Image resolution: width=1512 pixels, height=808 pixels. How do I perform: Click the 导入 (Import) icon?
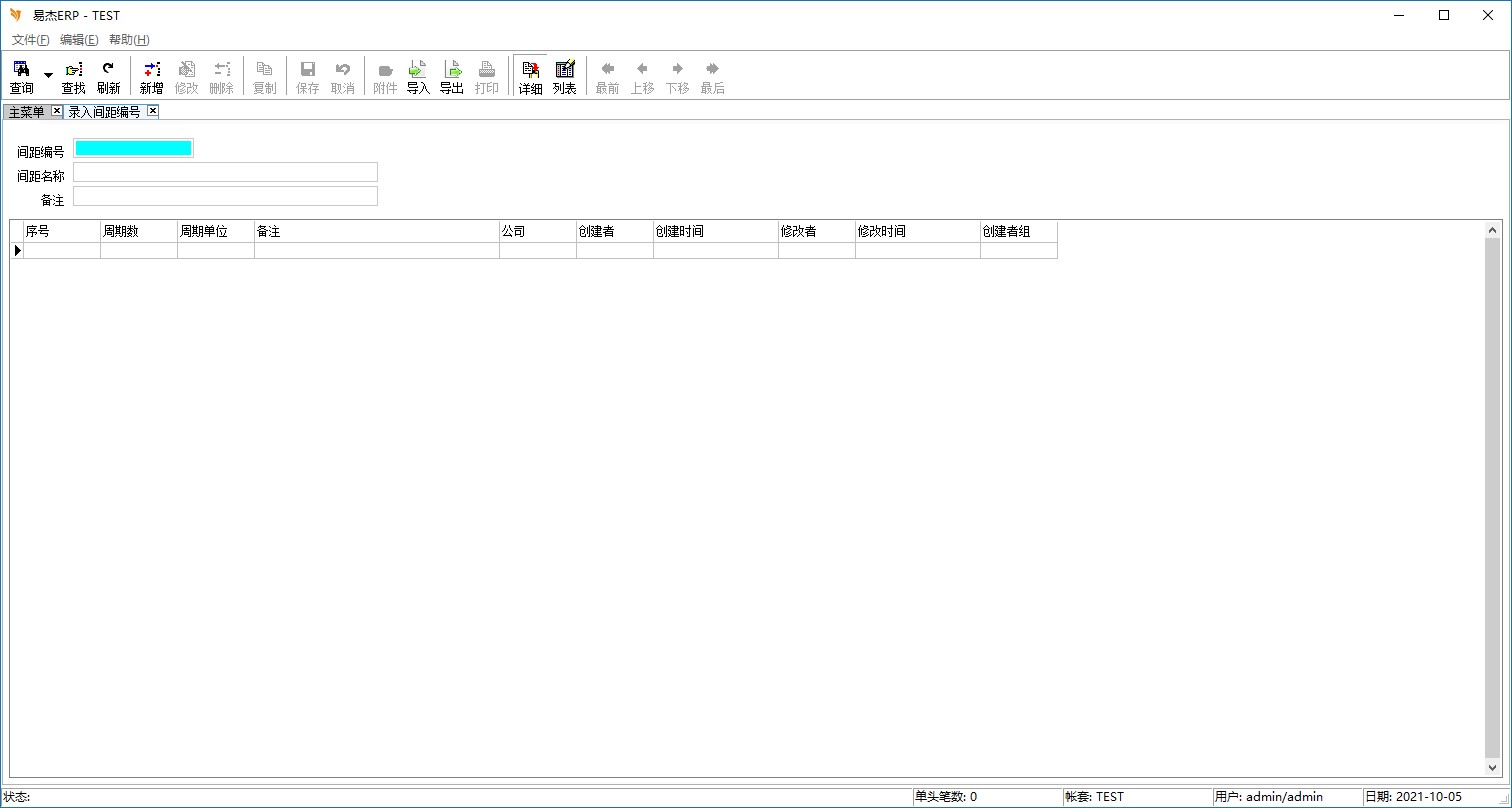418,76
